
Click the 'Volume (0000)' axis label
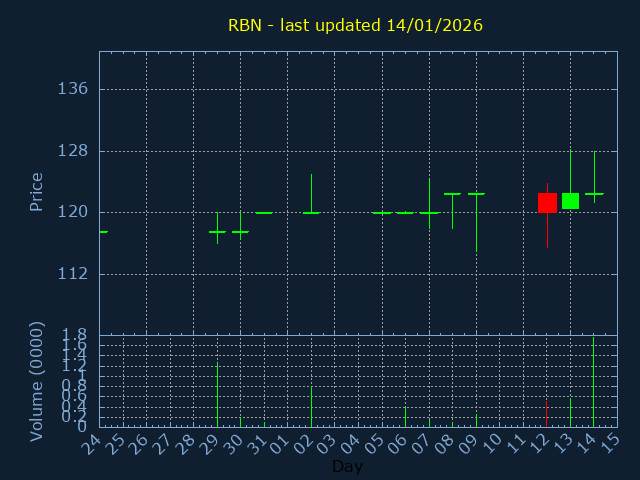37,380
